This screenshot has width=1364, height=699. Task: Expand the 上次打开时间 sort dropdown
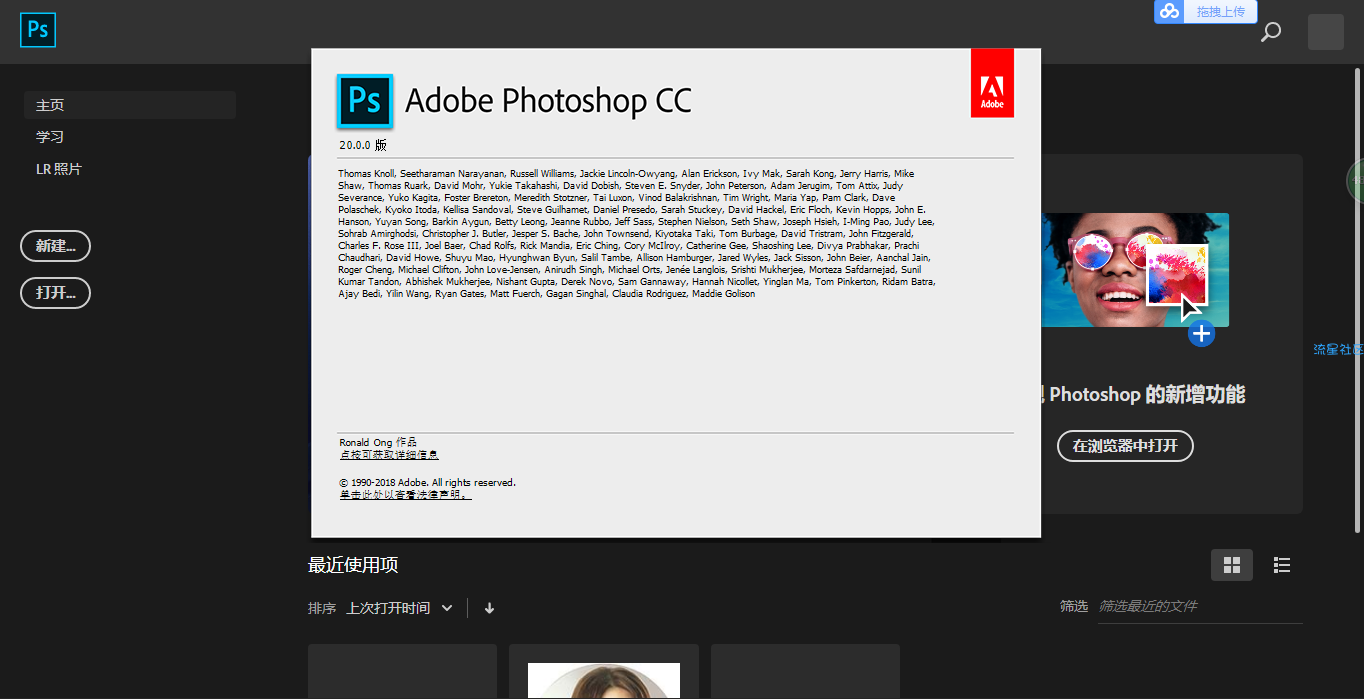tap(400, 608)
